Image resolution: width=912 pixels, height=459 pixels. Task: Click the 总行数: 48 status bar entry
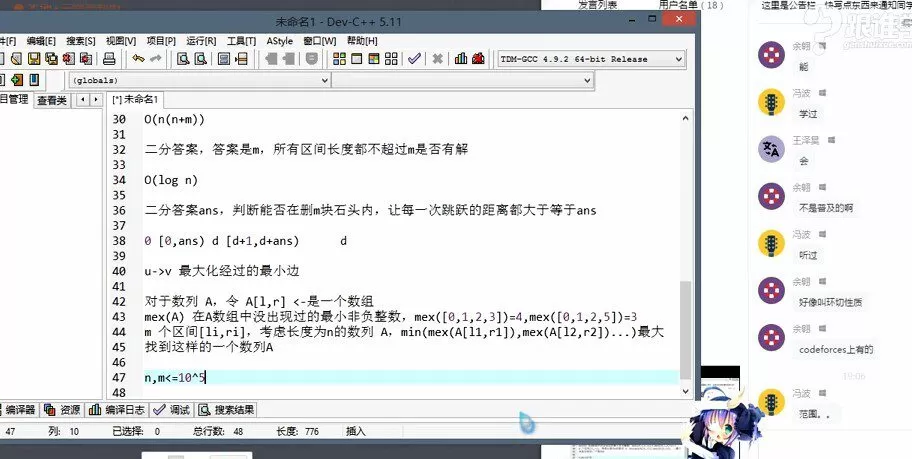pyautogui.click(x=218, y=431)
